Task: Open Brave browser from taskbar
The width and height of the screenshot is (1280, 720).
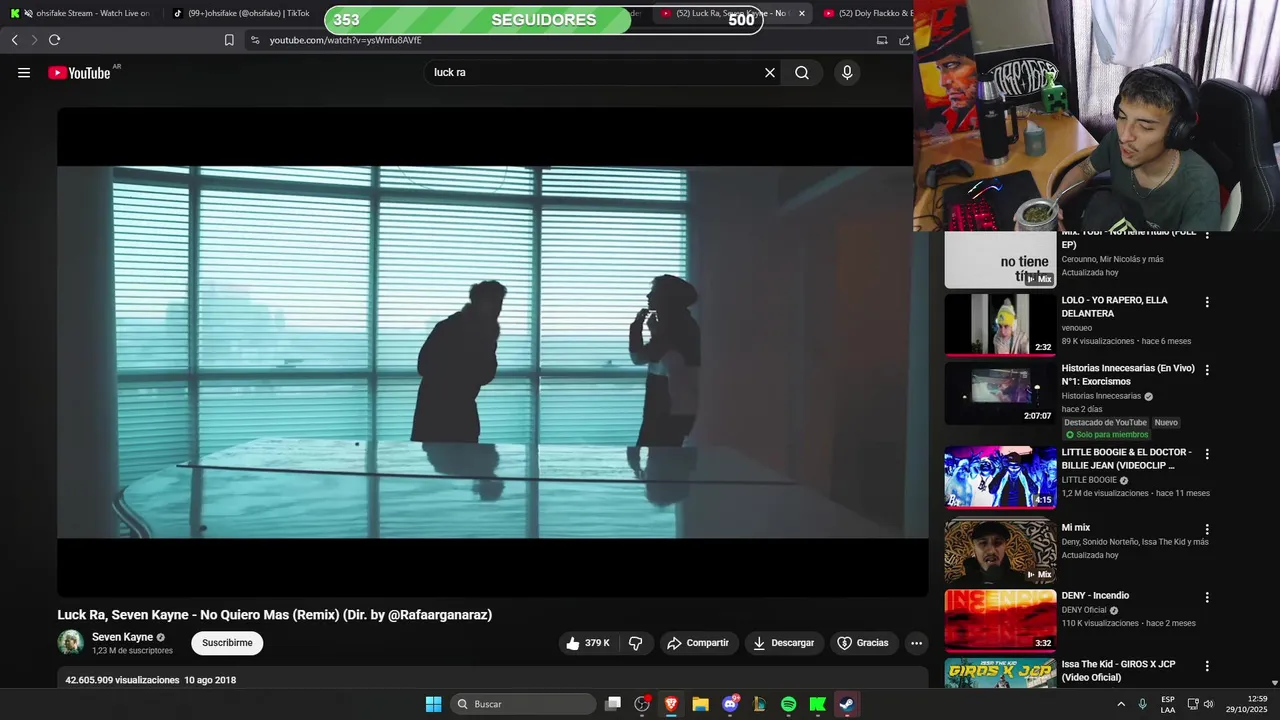Action: [x=671, y=704]
